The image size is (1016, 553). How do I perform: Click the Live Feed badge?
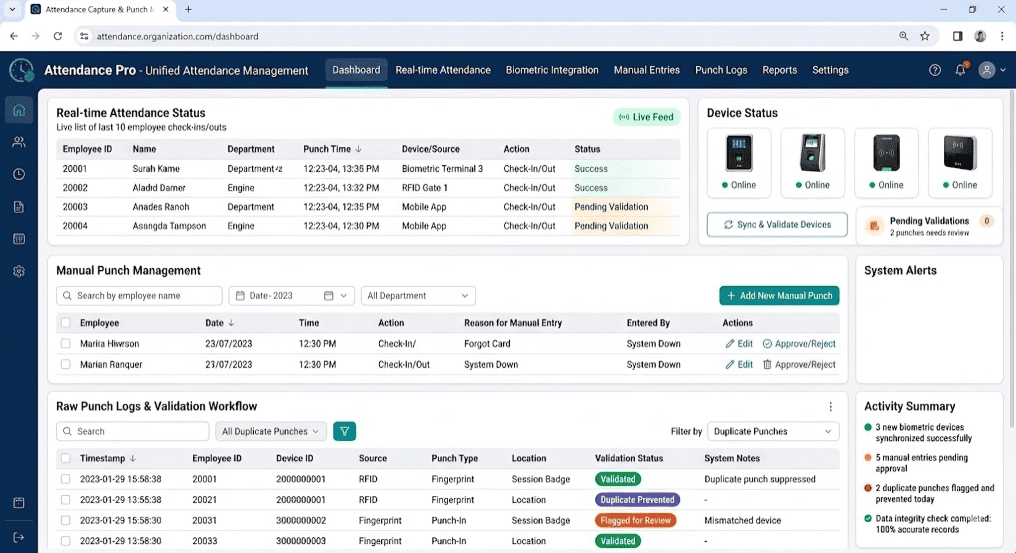646,117
